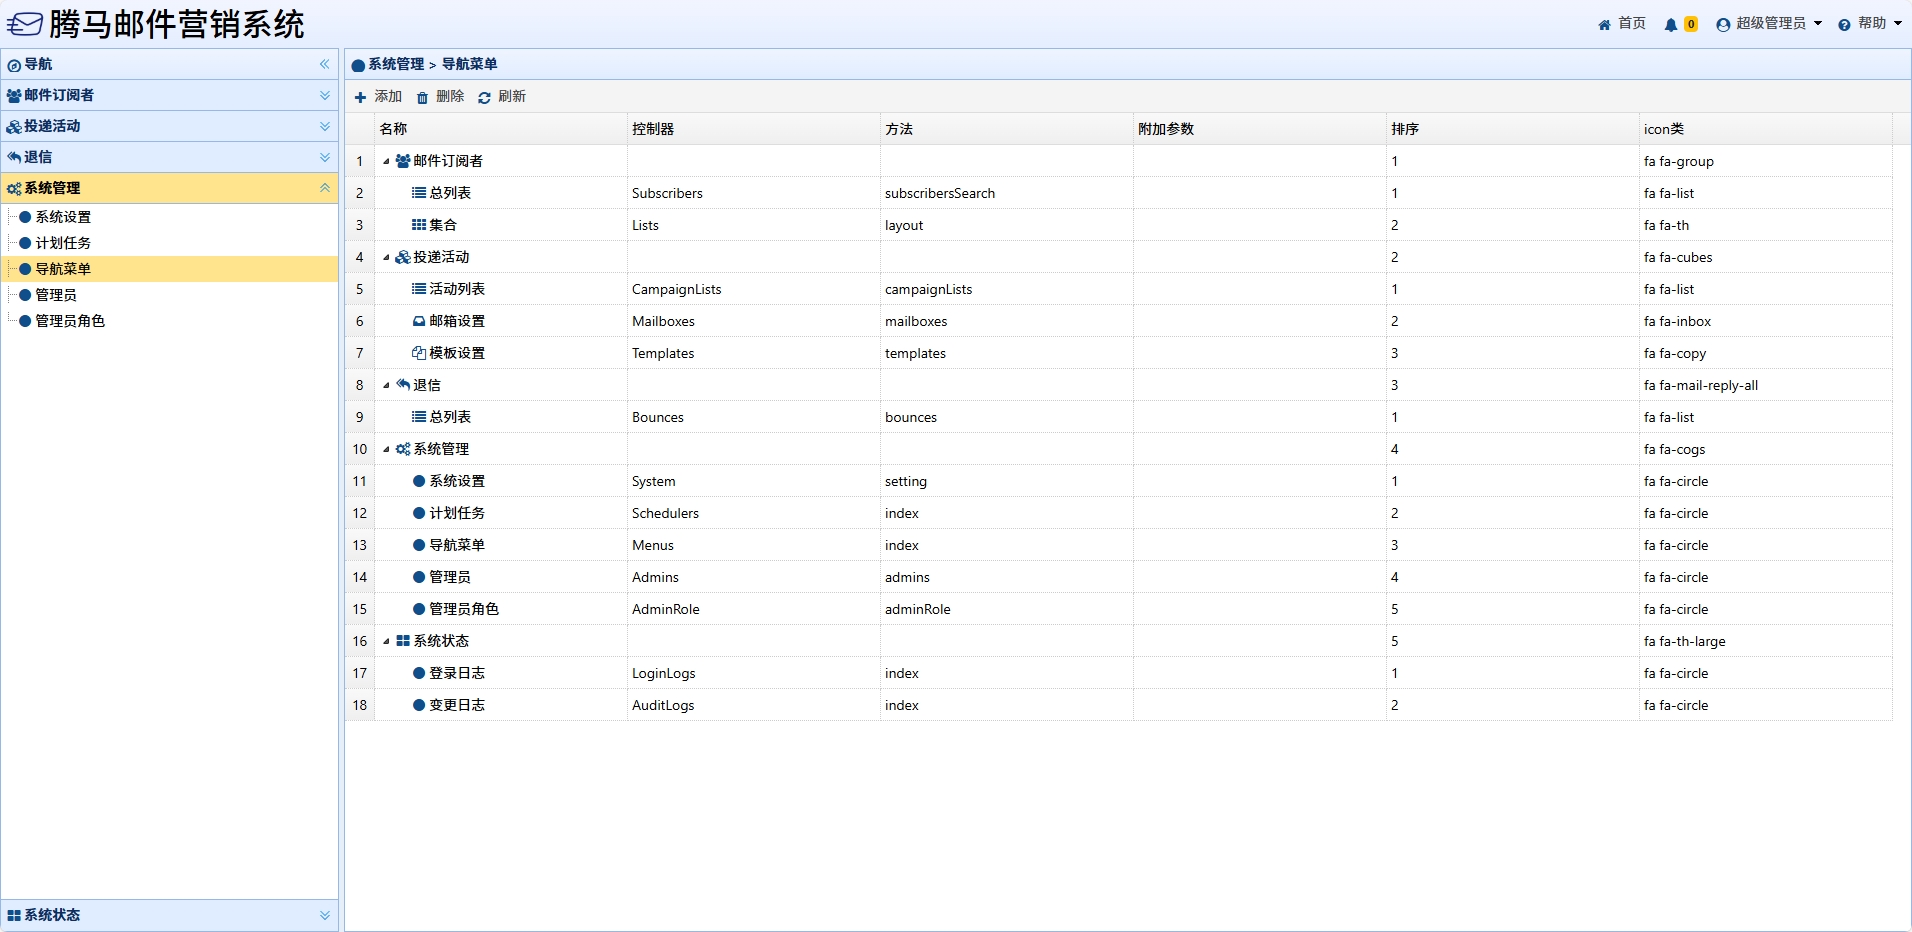Select 管理员角色 in the sidebar
Viewport: 1912px width, 932px height.
click(x=70, y=321)
